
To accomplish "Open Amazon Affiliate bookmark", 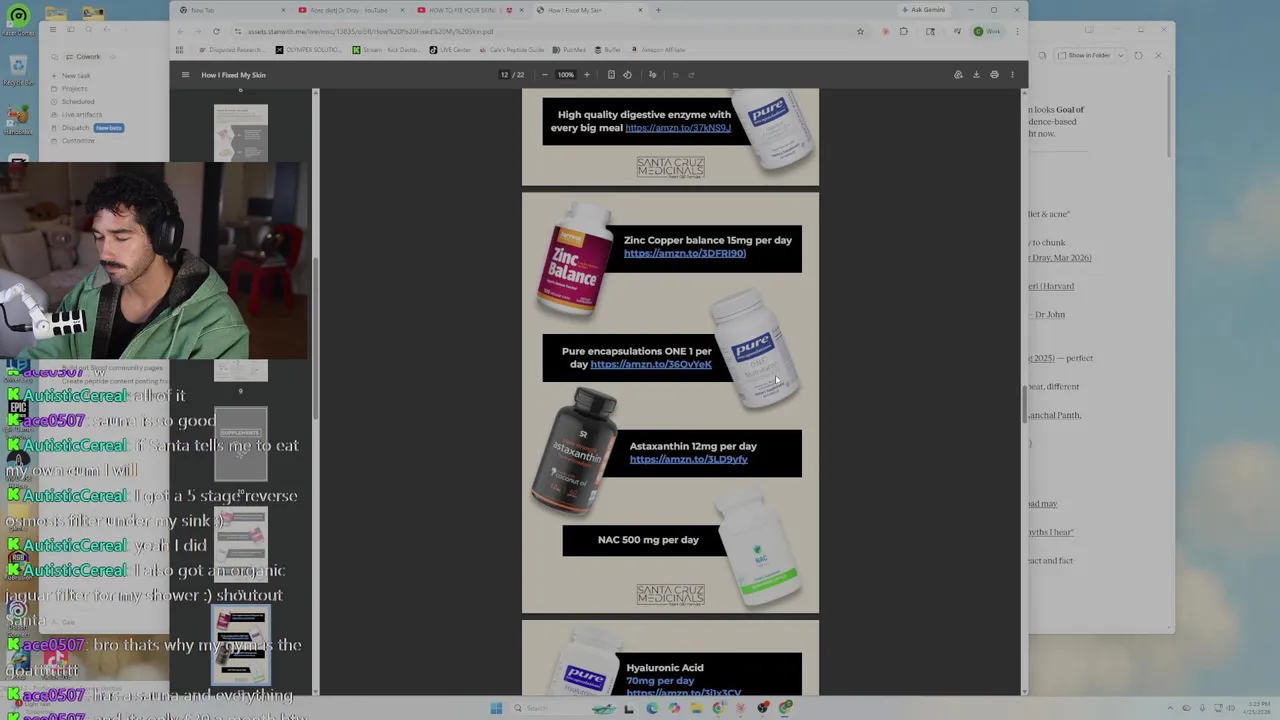I will [658, 50].
